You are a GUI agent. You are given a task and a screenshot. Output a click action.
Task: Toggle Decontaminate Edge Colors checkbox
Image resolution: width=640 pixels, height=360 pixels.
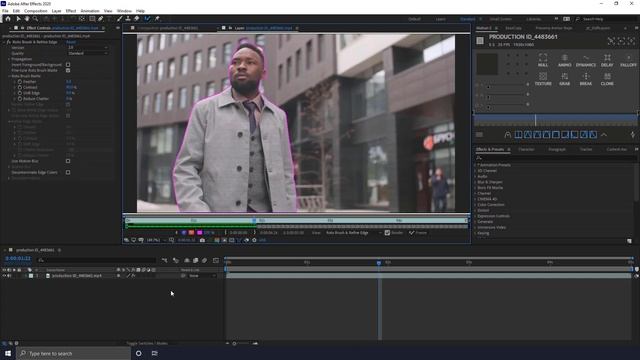point(68,172)
